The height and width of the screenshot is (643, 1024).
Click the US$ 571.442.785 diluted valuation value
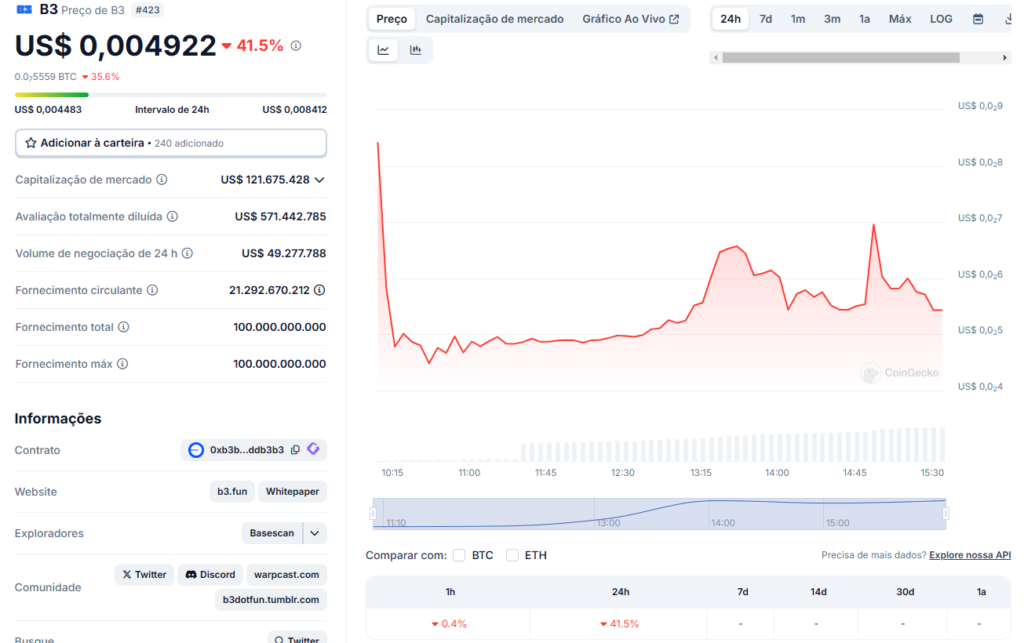click(280, 216)
